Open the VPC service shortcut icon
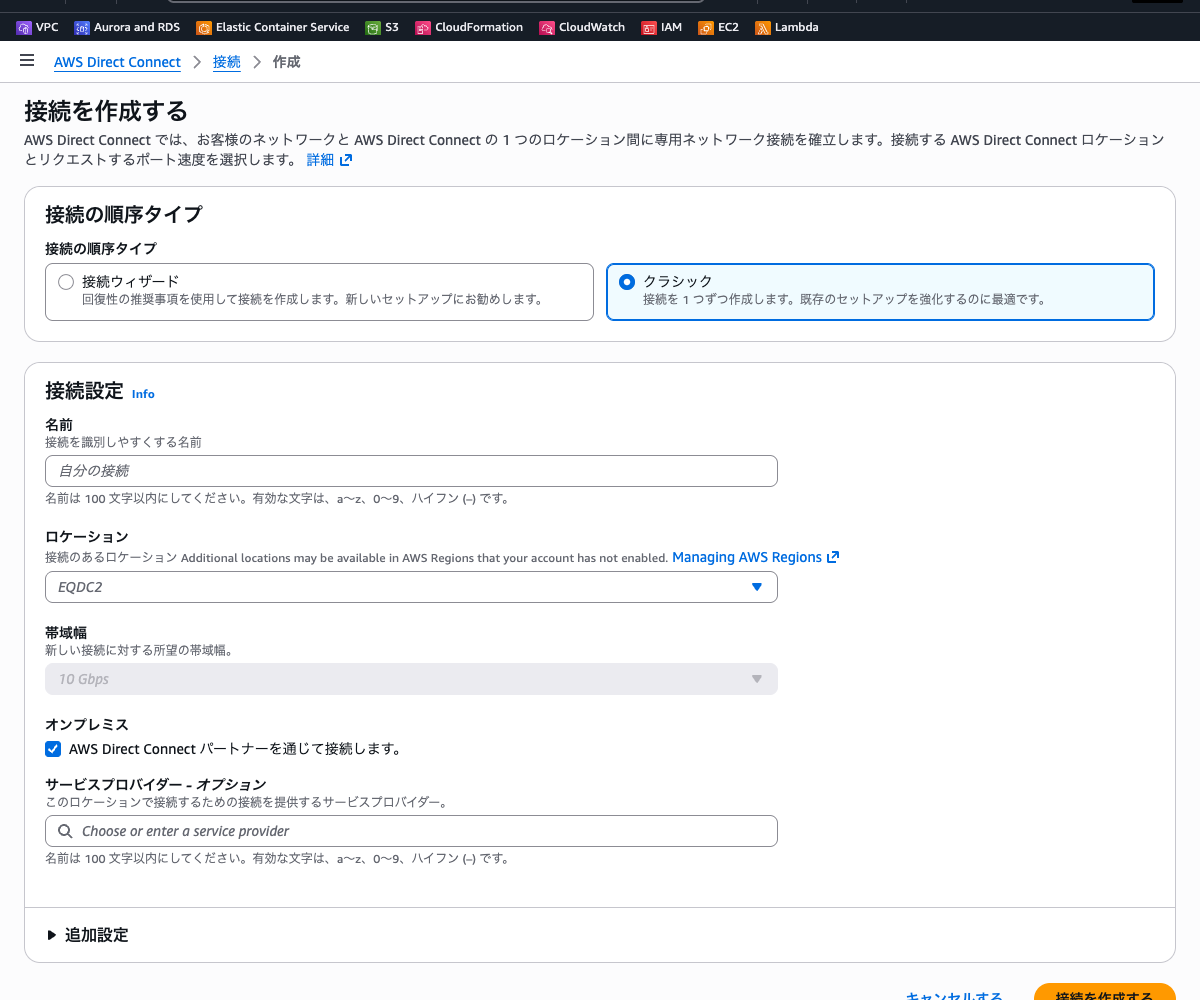 24,28
